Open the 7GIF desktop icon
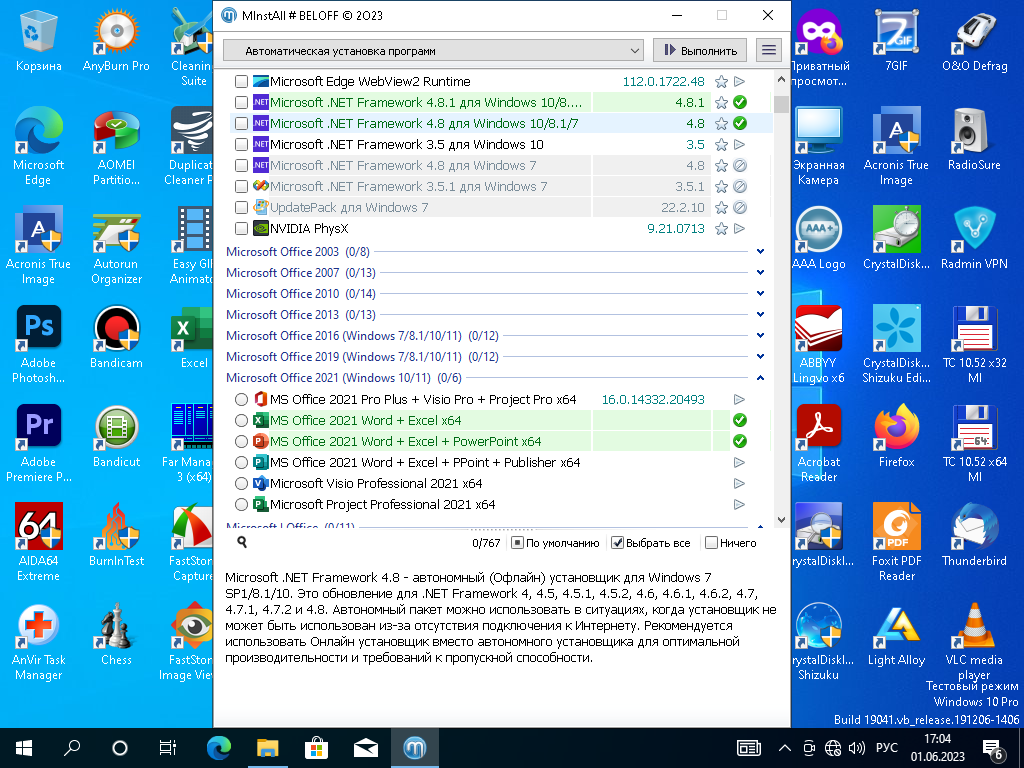The width and height of the screenshot is (1024, 768). pyautogui.click(x=897, y=41)
